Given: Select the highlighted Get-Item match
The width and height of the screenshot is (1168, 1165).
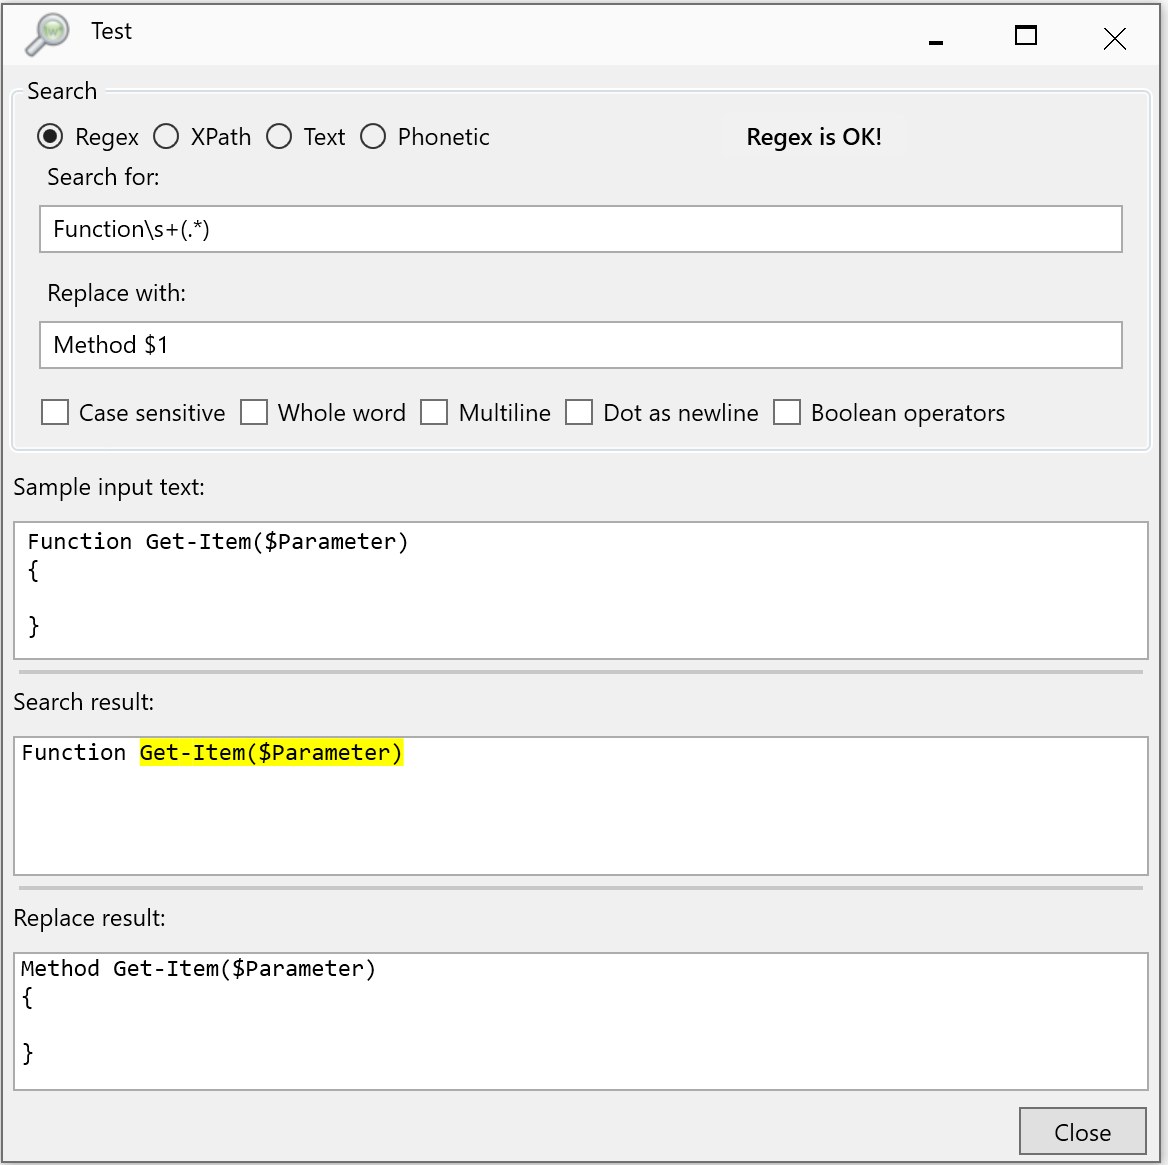Looking at the screenshot, I should 270,752.
